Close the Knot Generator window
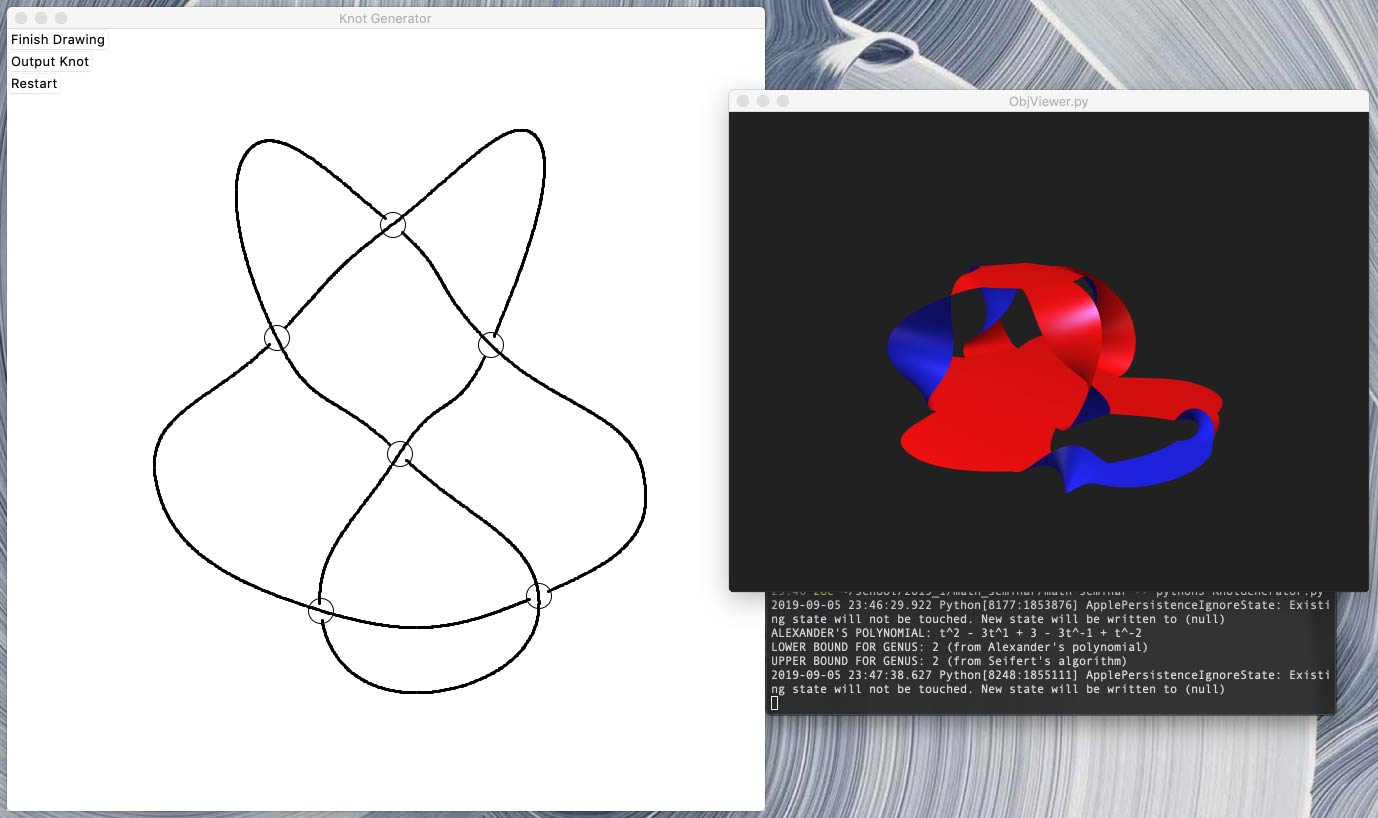The width and height of the screenshot is (1378, 818). click(21, 18)
